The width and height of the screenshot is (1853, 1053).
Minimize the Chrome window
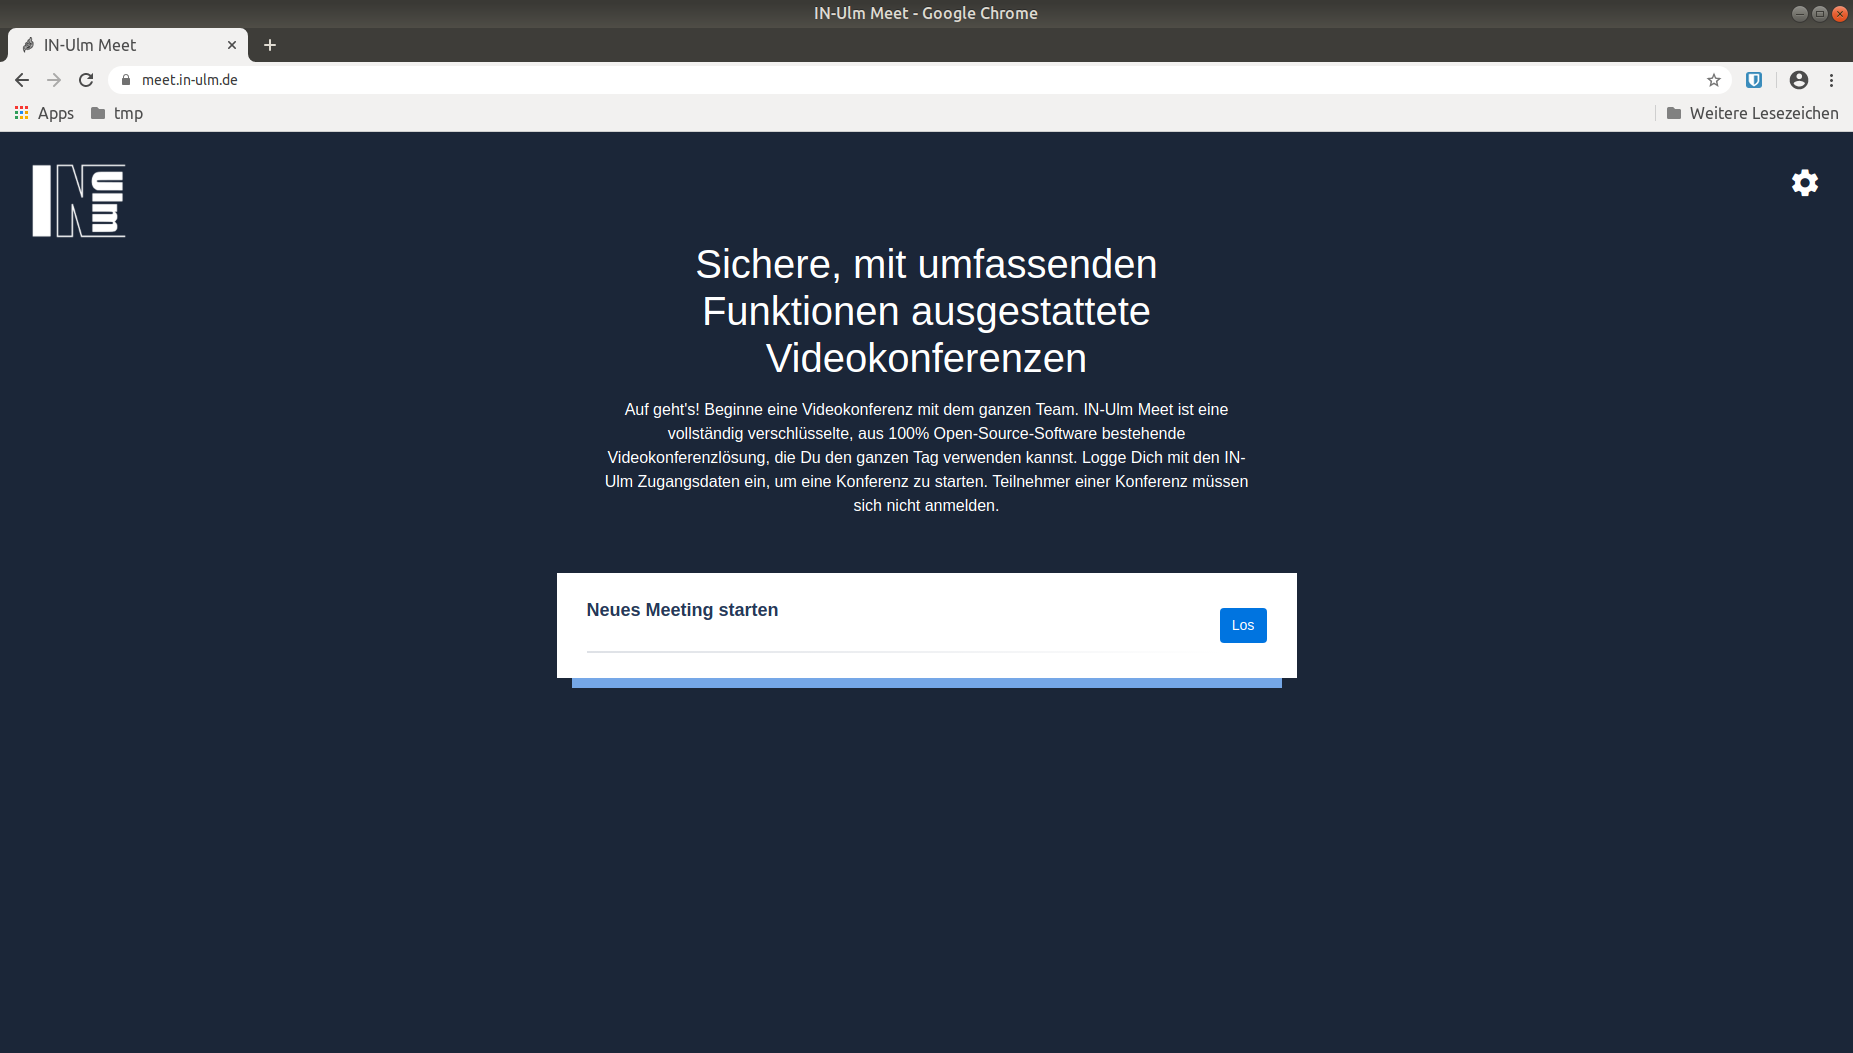click(1799, 13)
